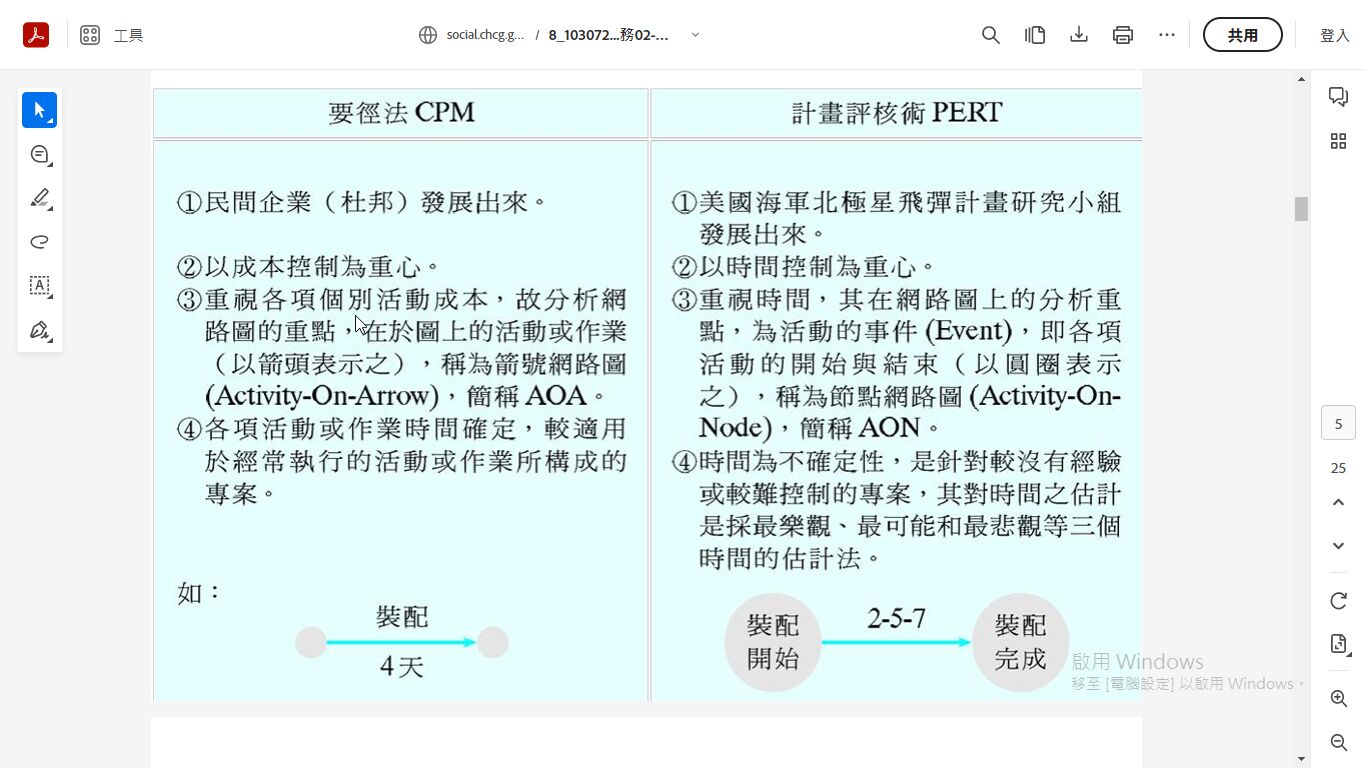This screenshot has height=768, width=1366.
Task: Click the 要徑法 CPM column heading
Action: point(401,113)
